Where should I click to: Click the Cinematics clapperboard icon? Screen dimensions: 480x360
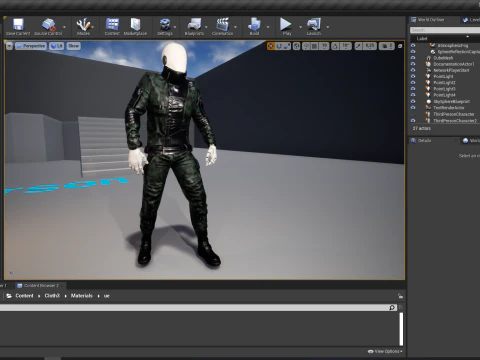coord(222,27)
